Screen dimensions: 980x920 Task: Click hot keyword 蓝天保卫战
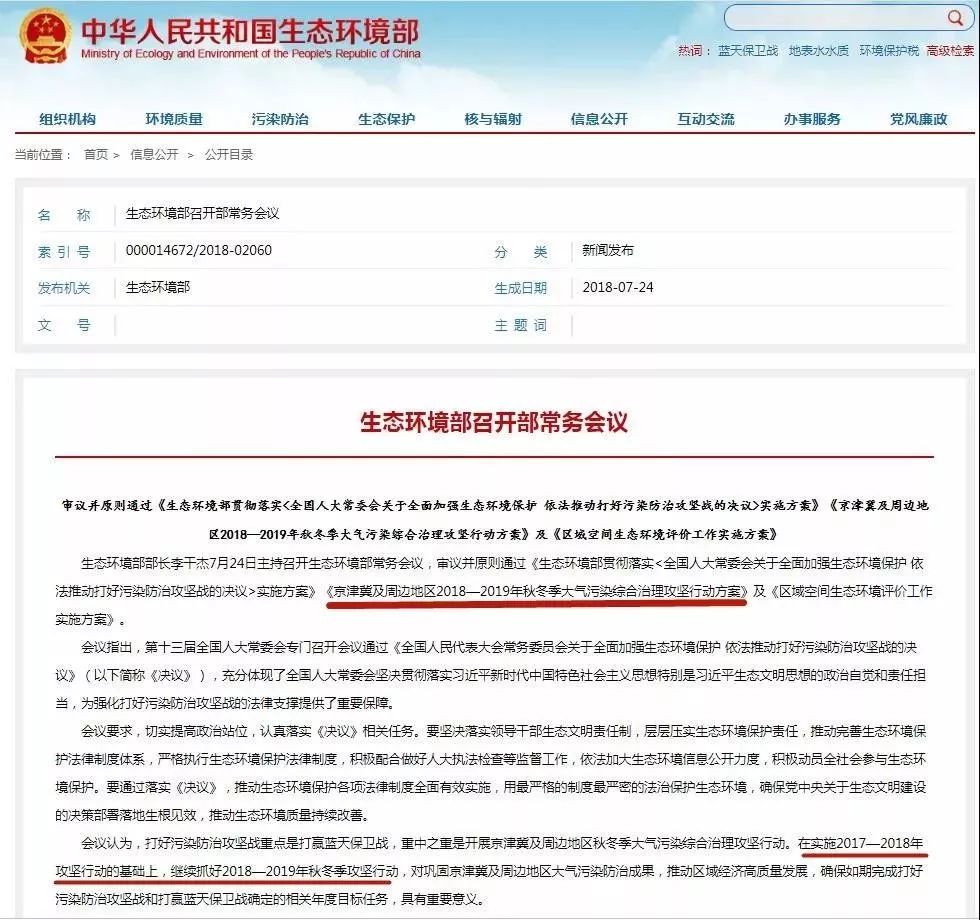(x=748, y=51)
